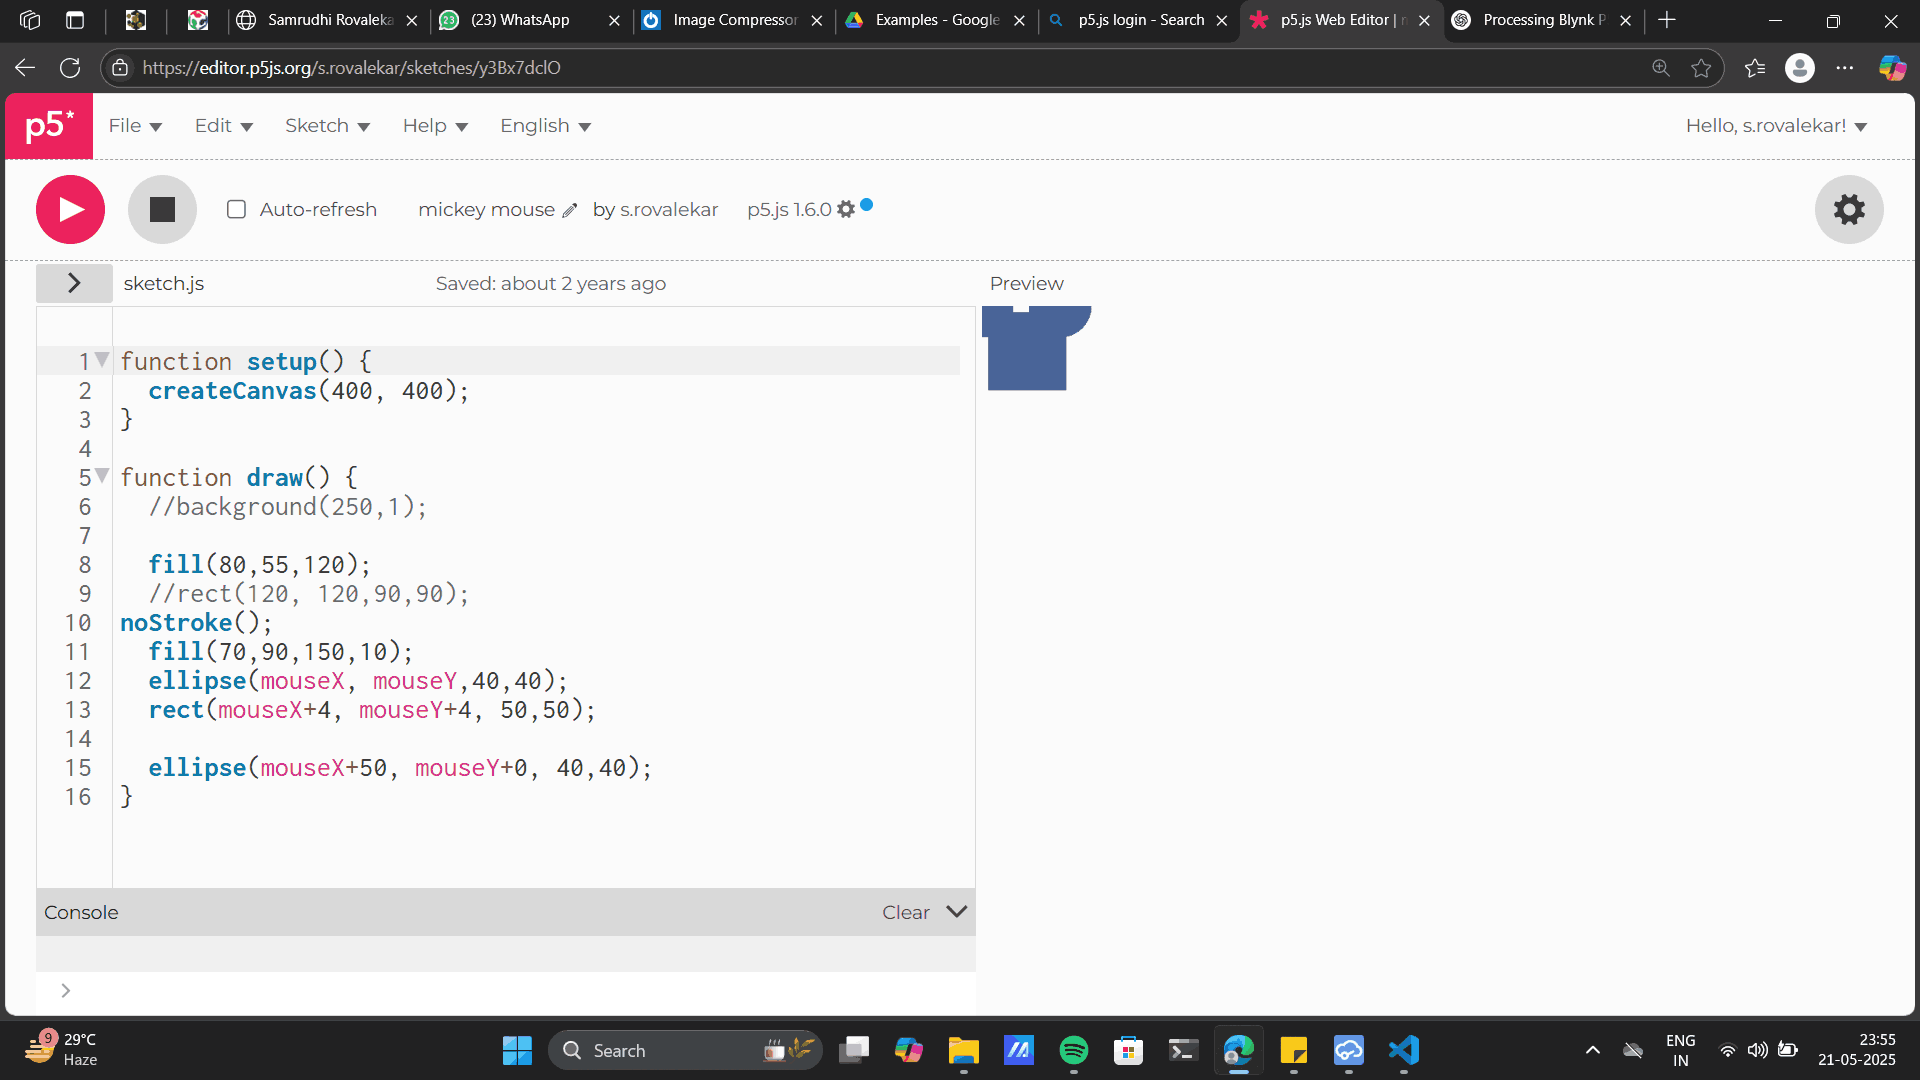
Task: Click the mickey mouse sketch title
Action: point(486,210)
